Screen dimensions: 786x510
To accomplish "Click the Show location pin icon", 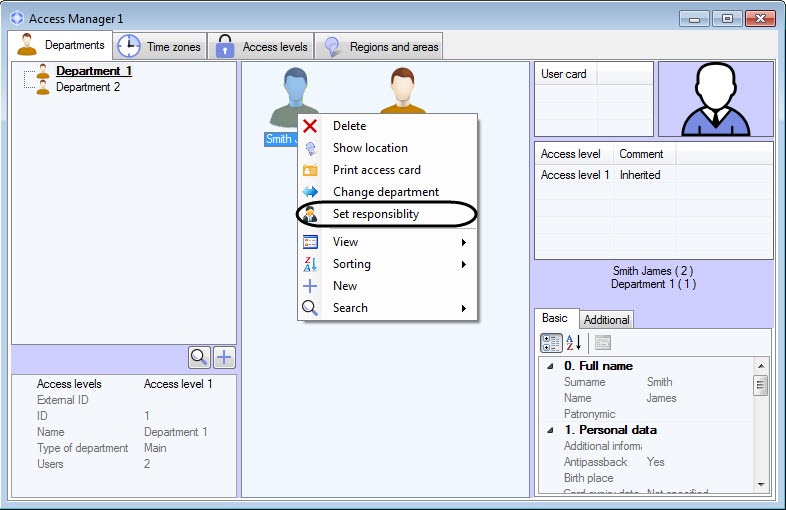I will click(310, 148).
